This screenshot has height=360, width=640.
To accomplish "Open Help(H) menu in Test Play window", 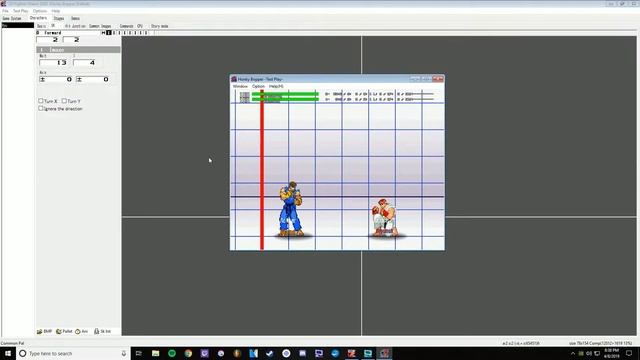I will 276,87.
